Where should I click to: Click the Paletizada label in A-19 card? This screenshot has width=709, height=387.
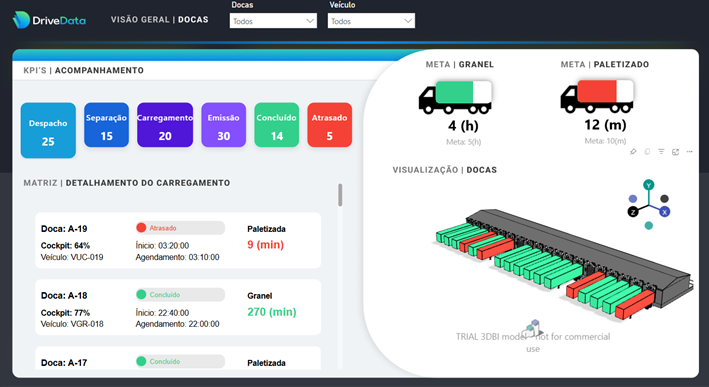point(266,229)
